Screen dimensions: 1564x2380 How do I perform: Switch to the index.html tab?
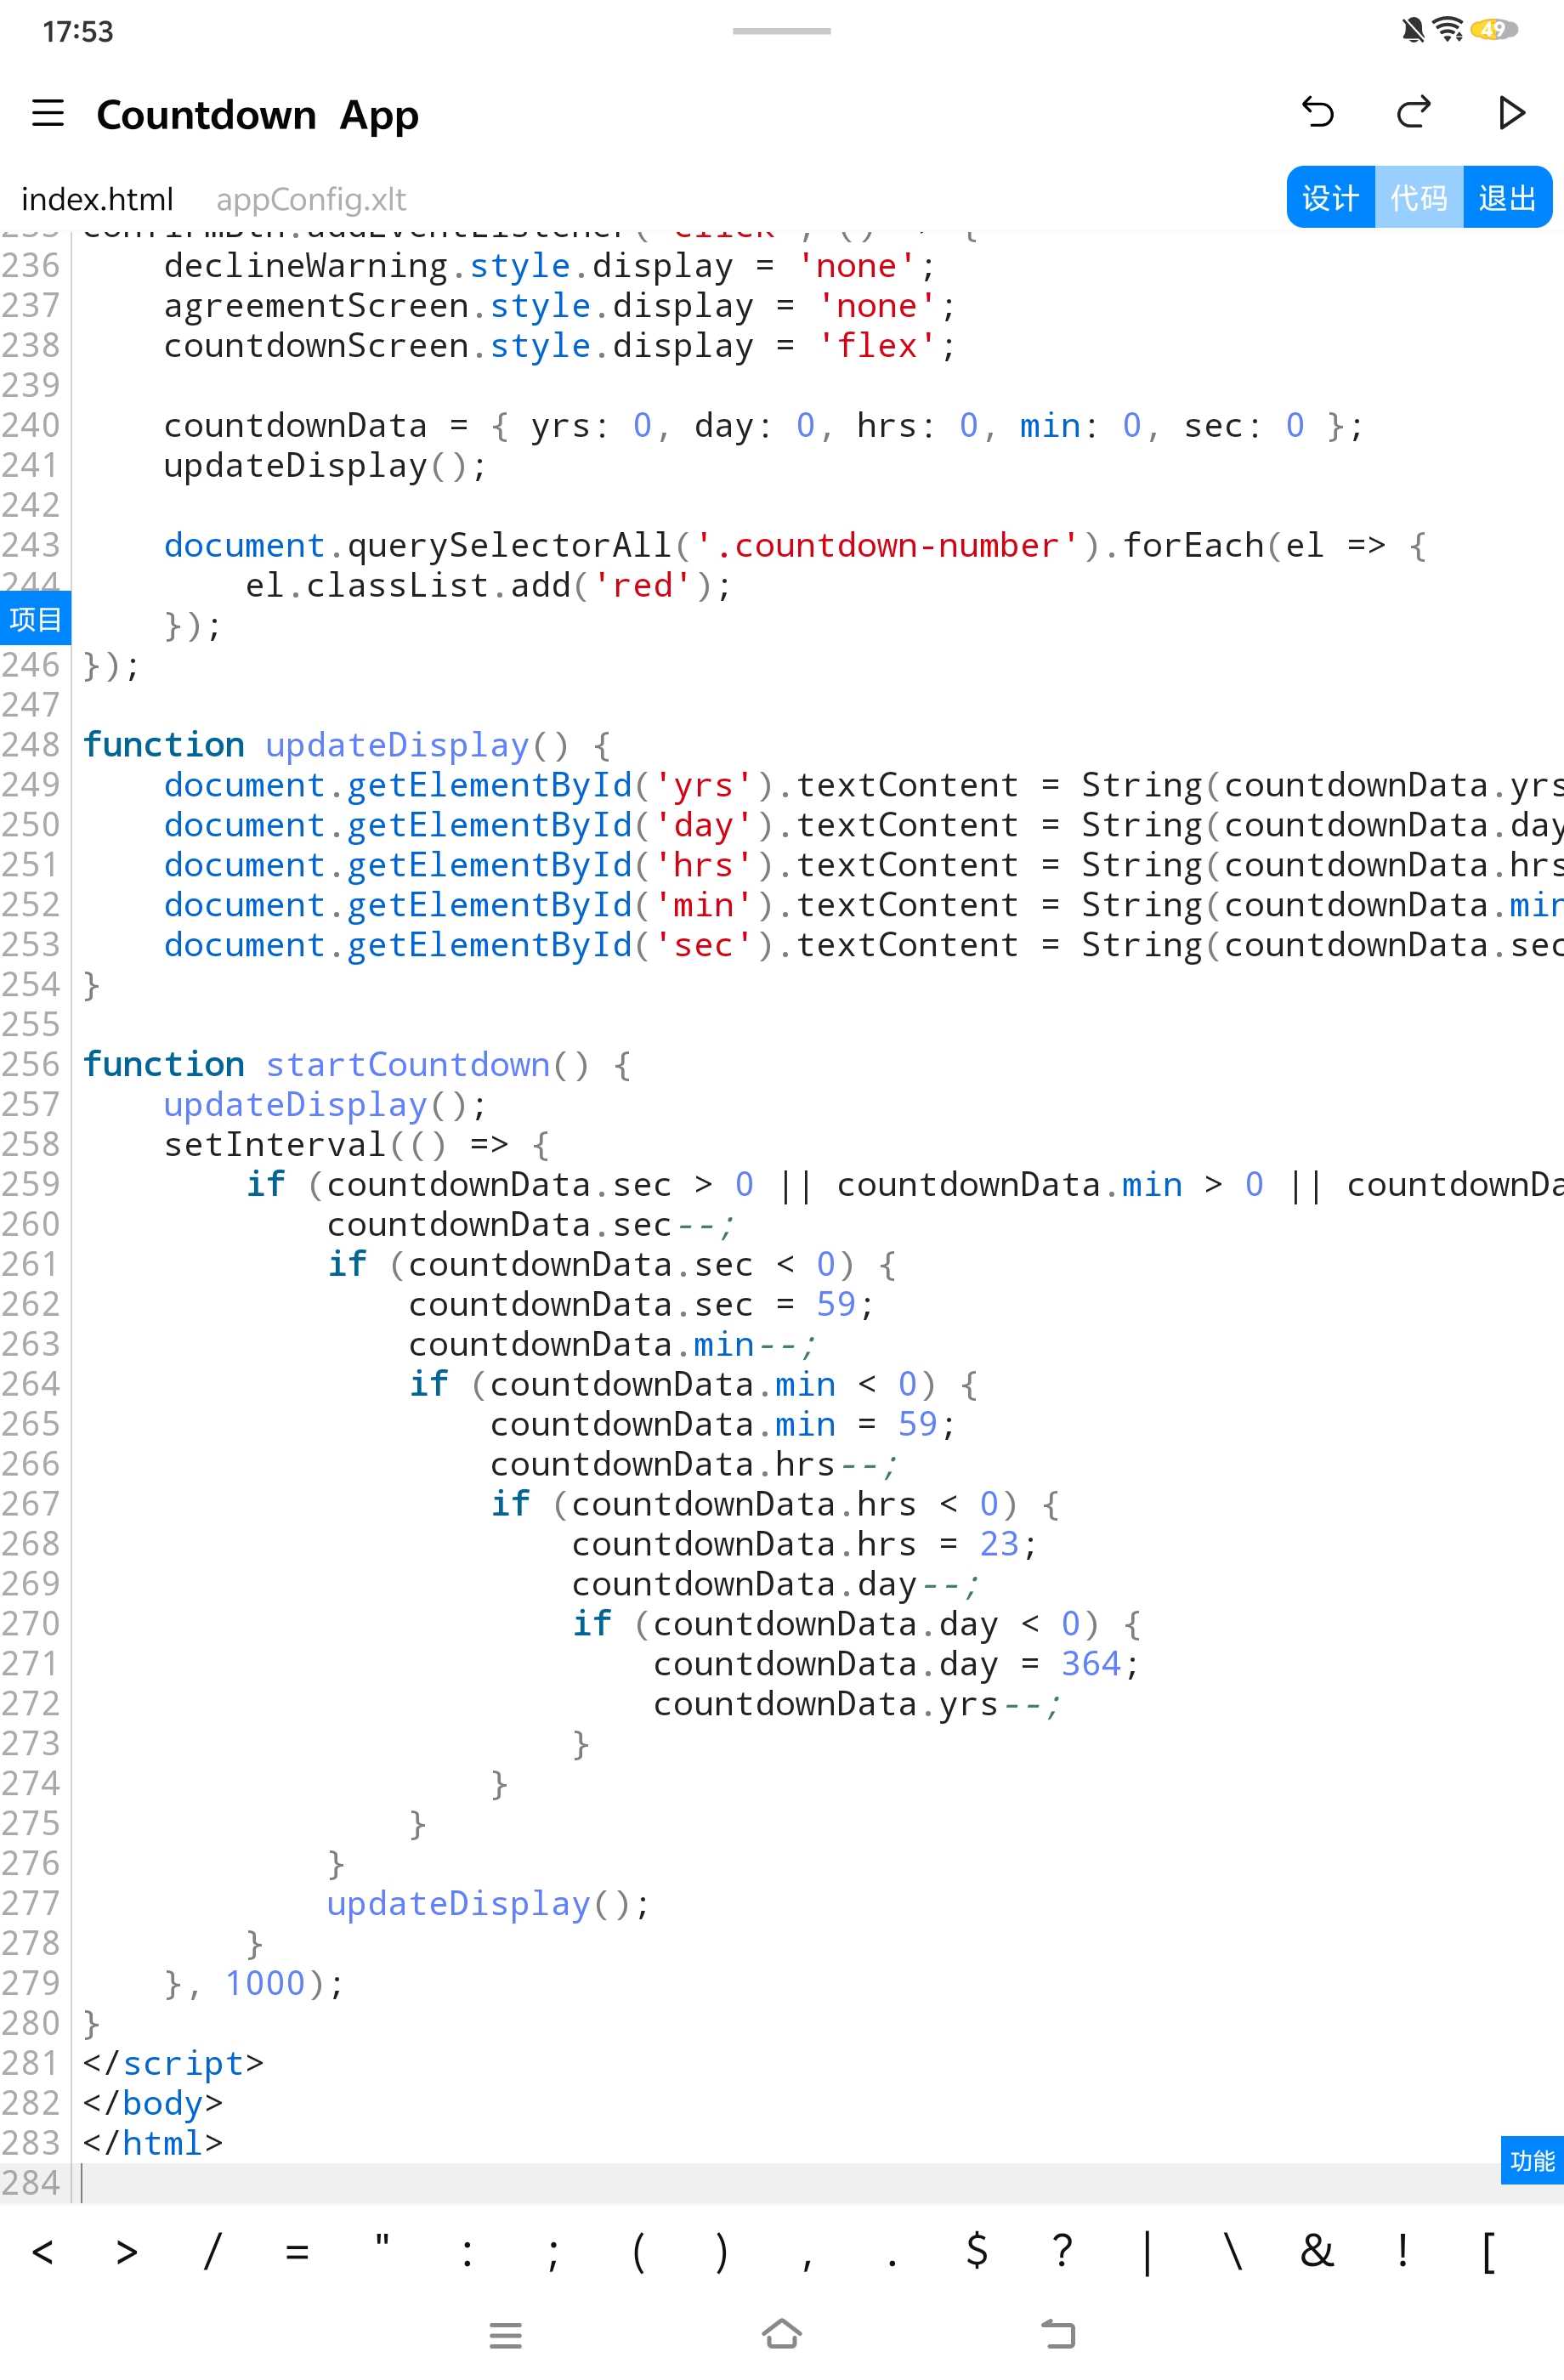pyautogui.click(x=97, y=199)
